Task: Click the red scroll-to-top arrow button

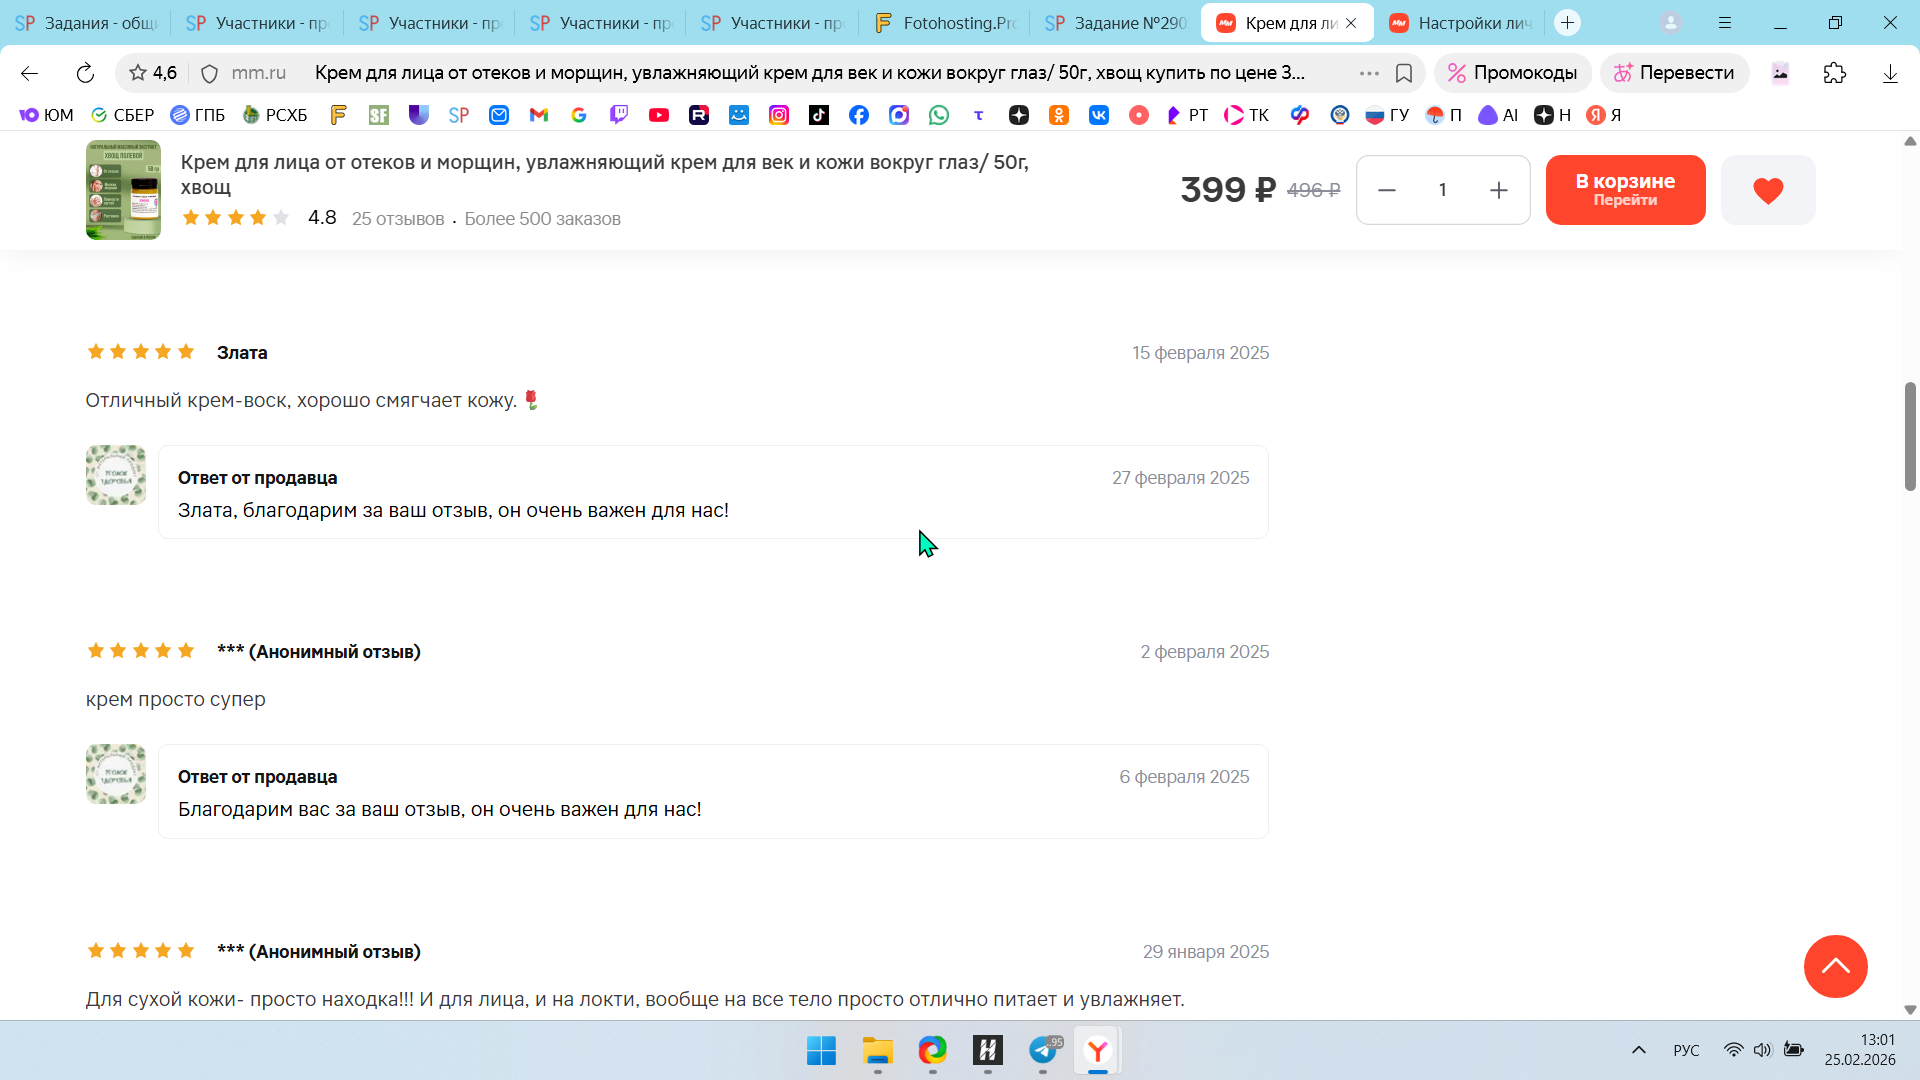Action: pos(1835,966)
